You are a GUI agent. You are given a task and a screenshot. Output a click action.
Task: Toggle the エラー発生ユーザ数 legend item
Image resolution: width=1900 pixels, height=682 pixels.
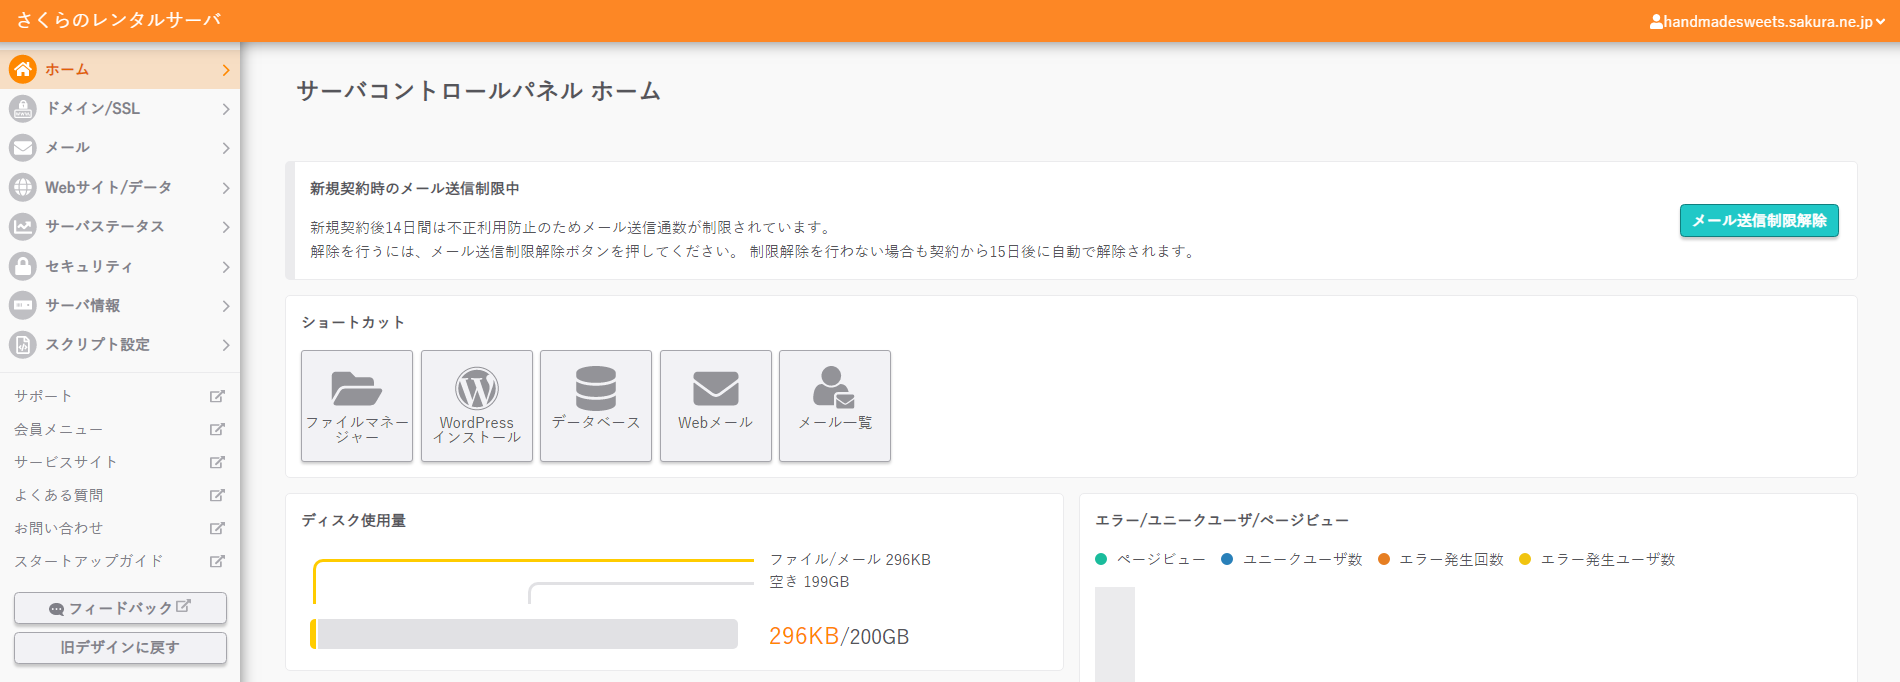click(x=1597, y=559)
